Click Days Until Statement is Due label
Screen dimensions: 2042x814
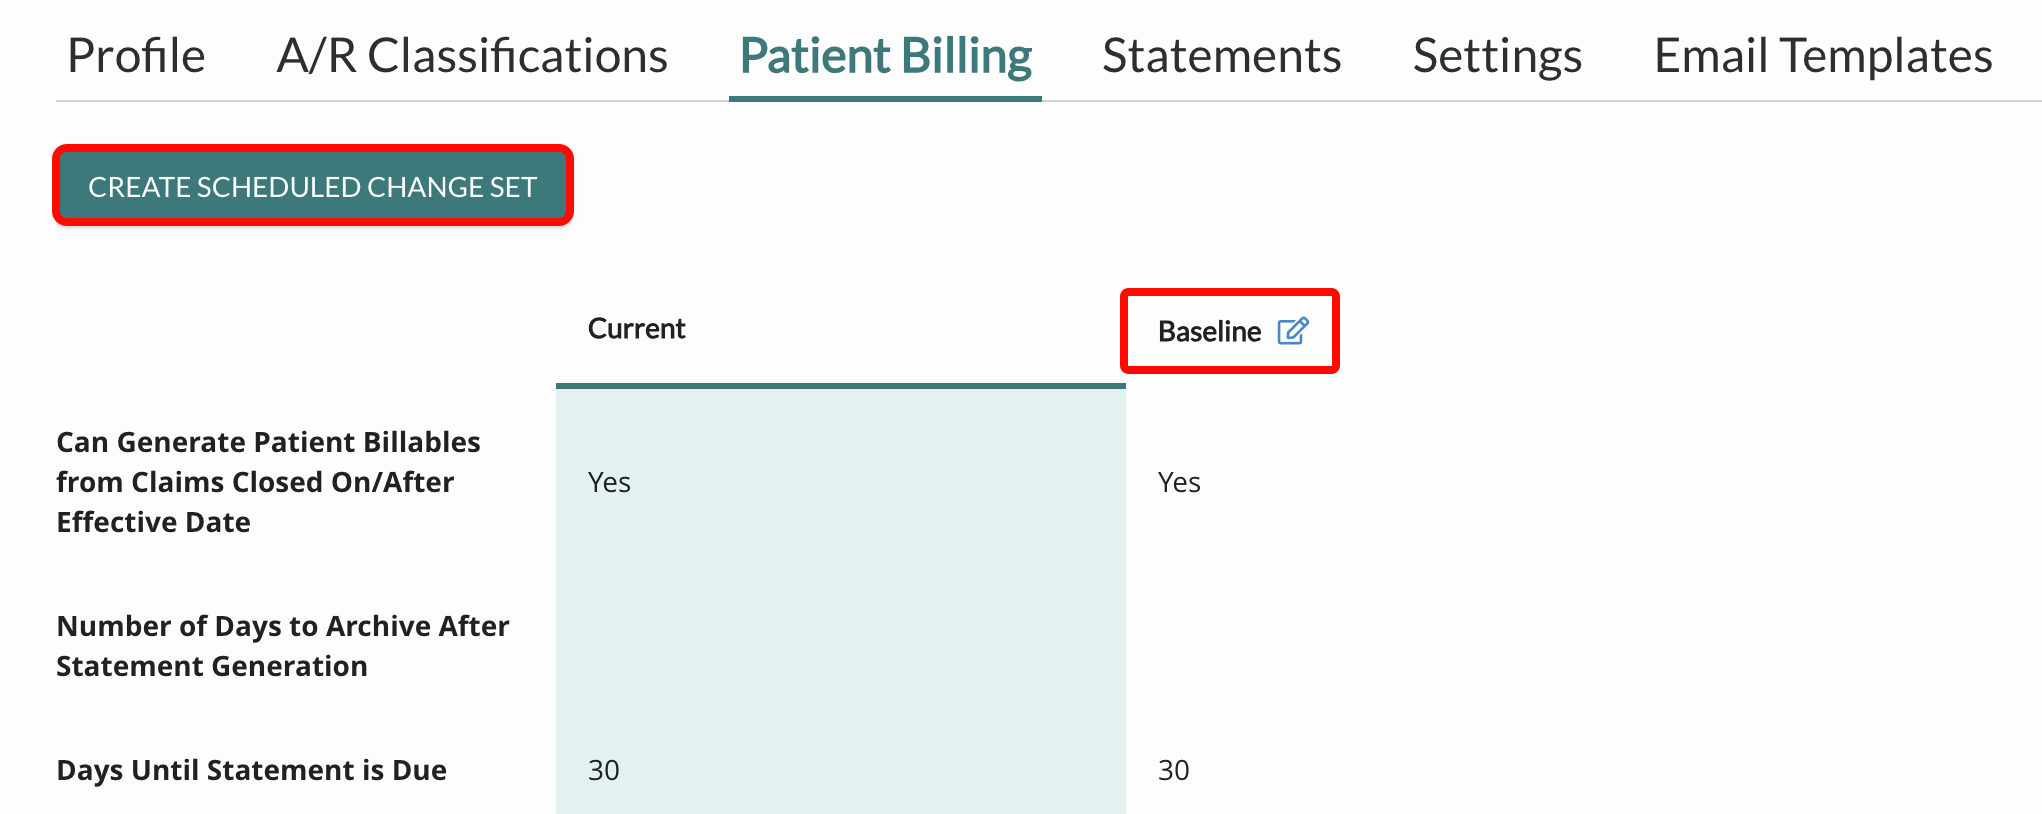click(x=251, y=770)
